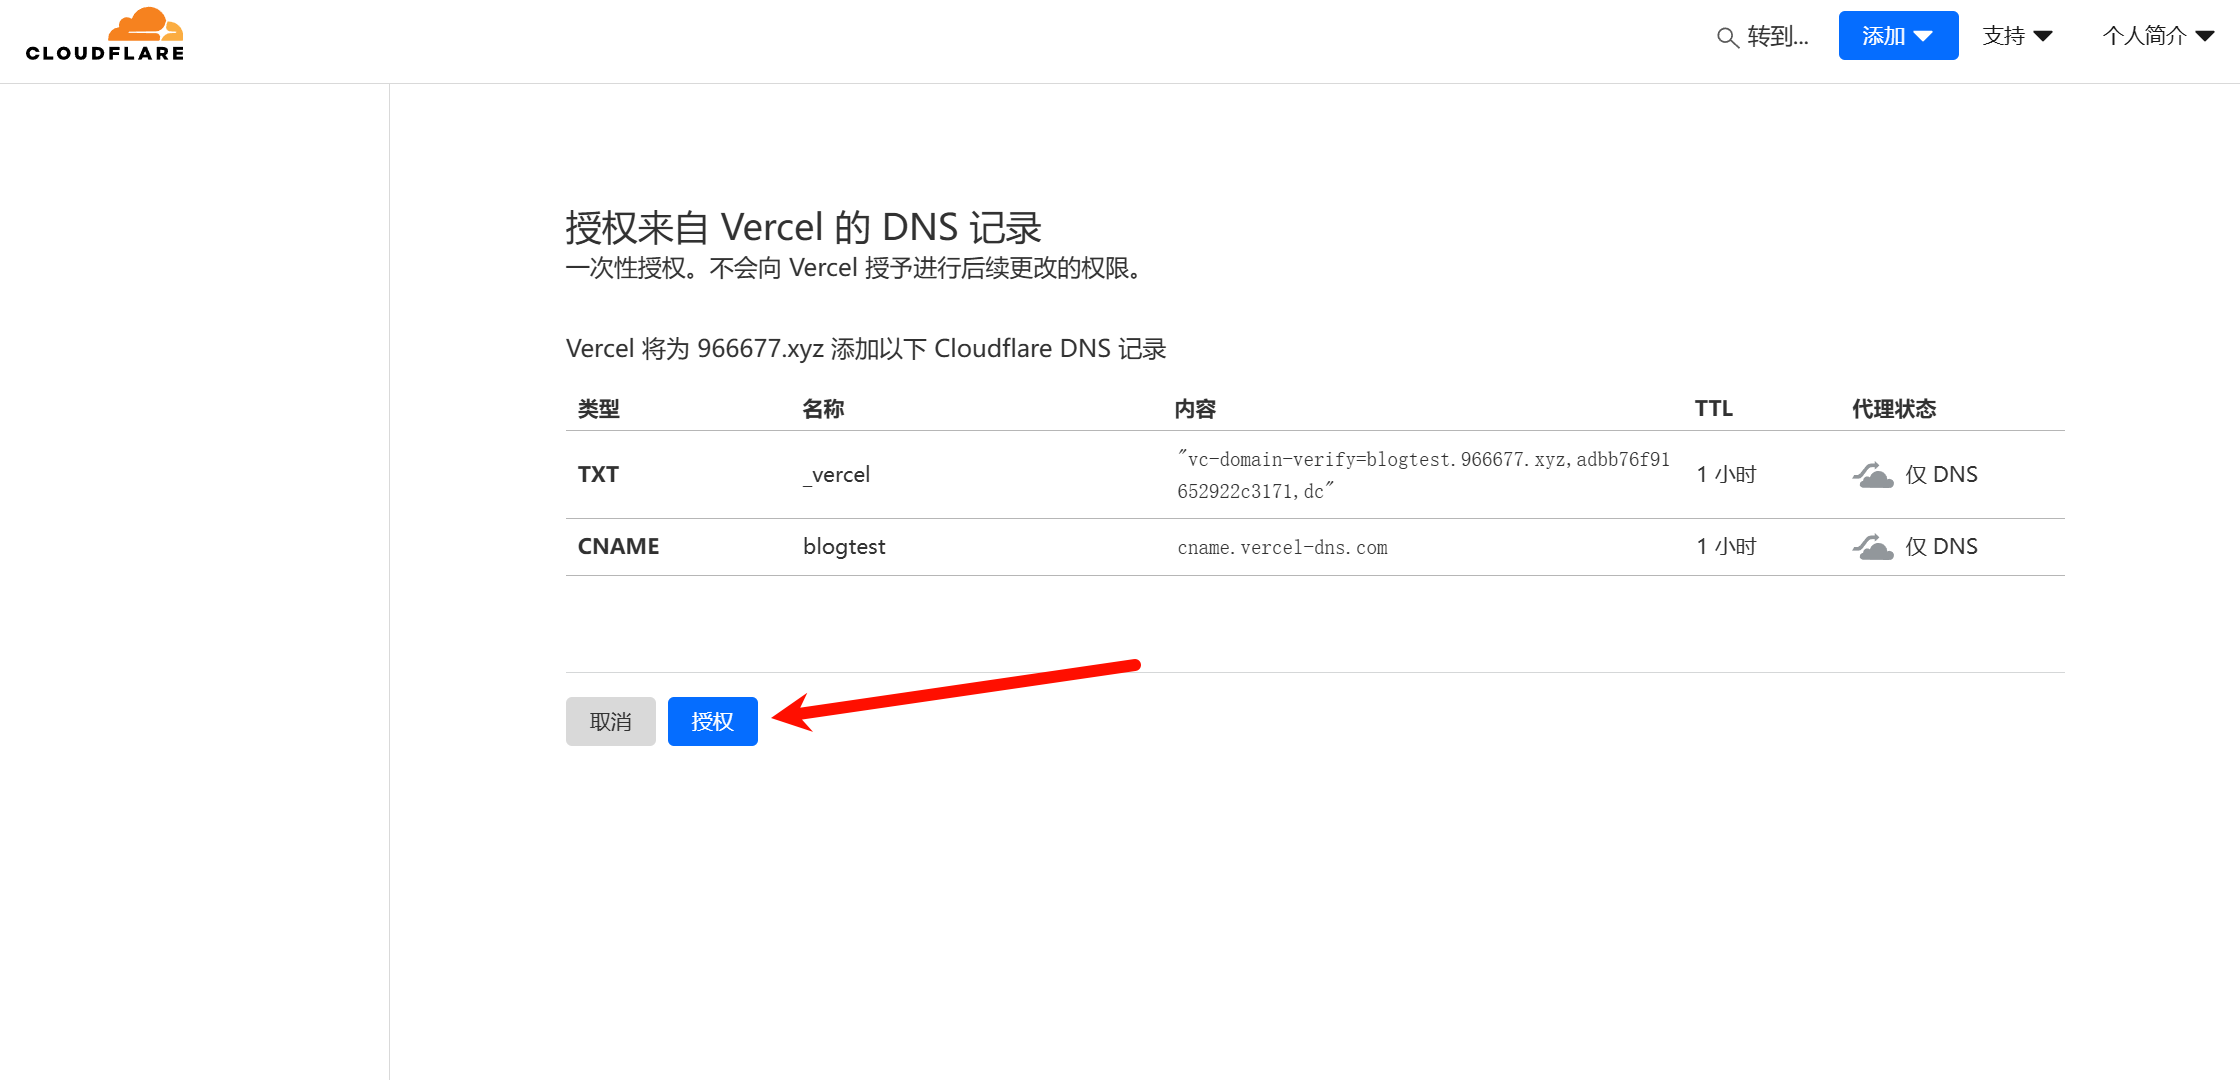Open the 转到... search field
The image size is (2240, 1080).
(x=1763, y=37)
